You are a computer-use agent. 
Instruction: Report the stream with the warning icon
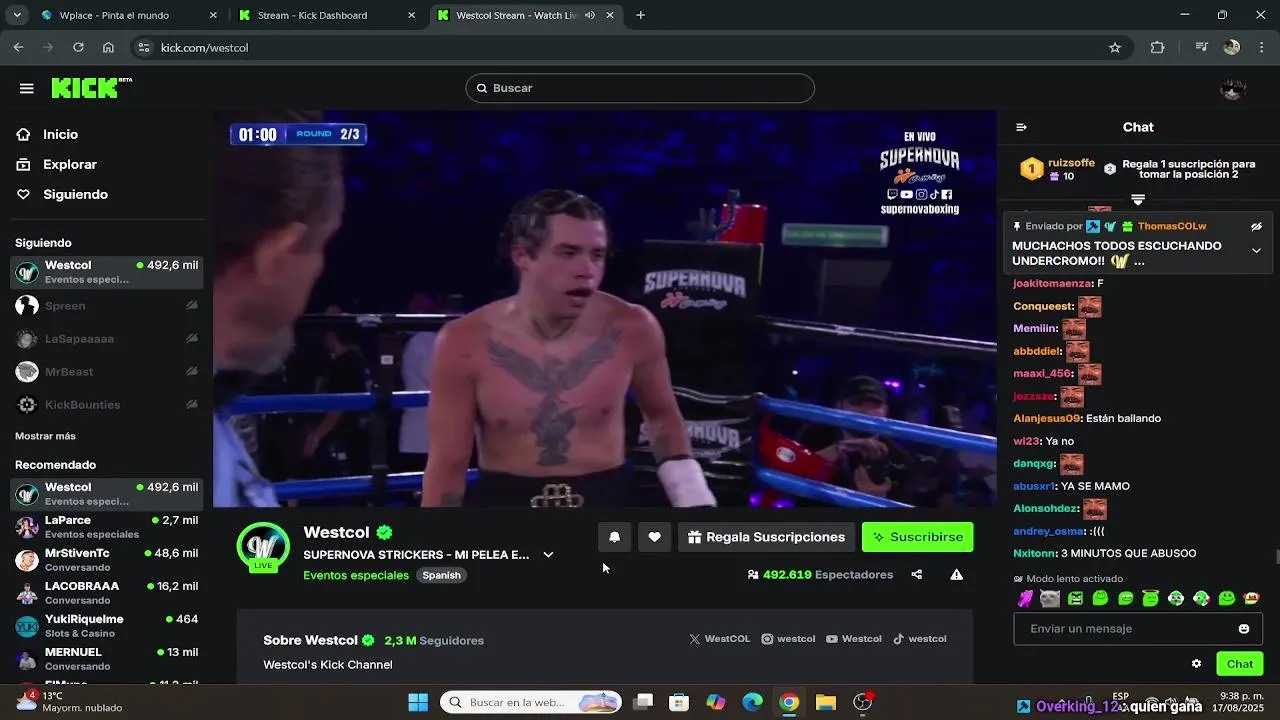(x=956, y=574)
